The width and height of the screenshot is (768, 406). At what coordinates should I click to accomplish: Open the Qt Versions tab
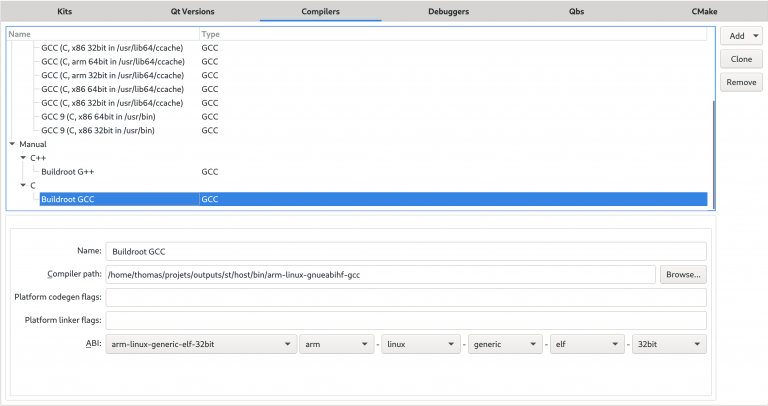tap(192, 11)
